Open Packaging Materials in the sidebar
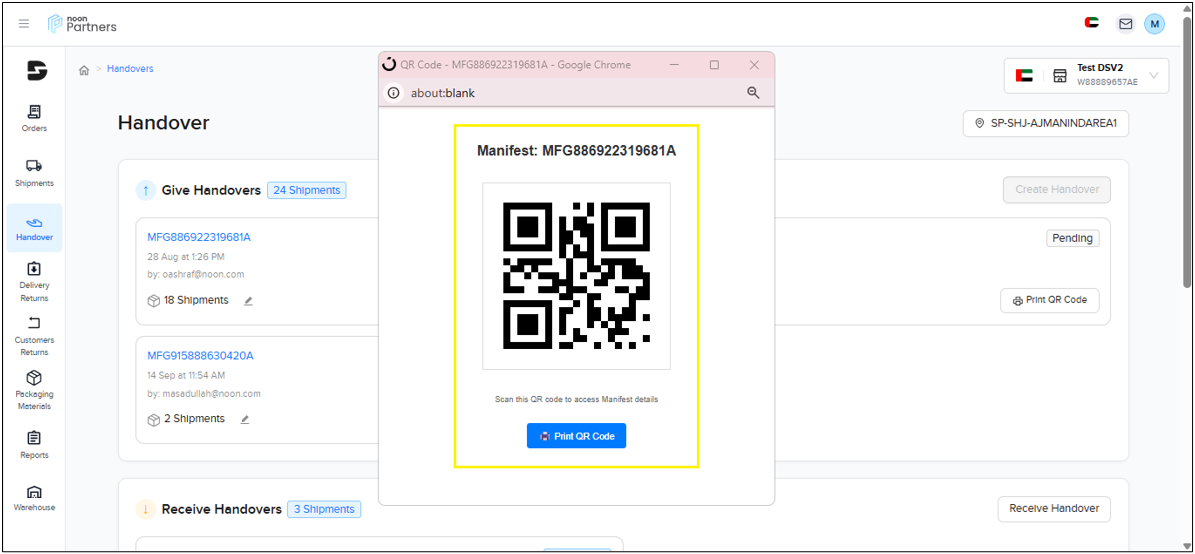Image resolution: width=1195 pixels, height=554 pixels. click(34, 391)
